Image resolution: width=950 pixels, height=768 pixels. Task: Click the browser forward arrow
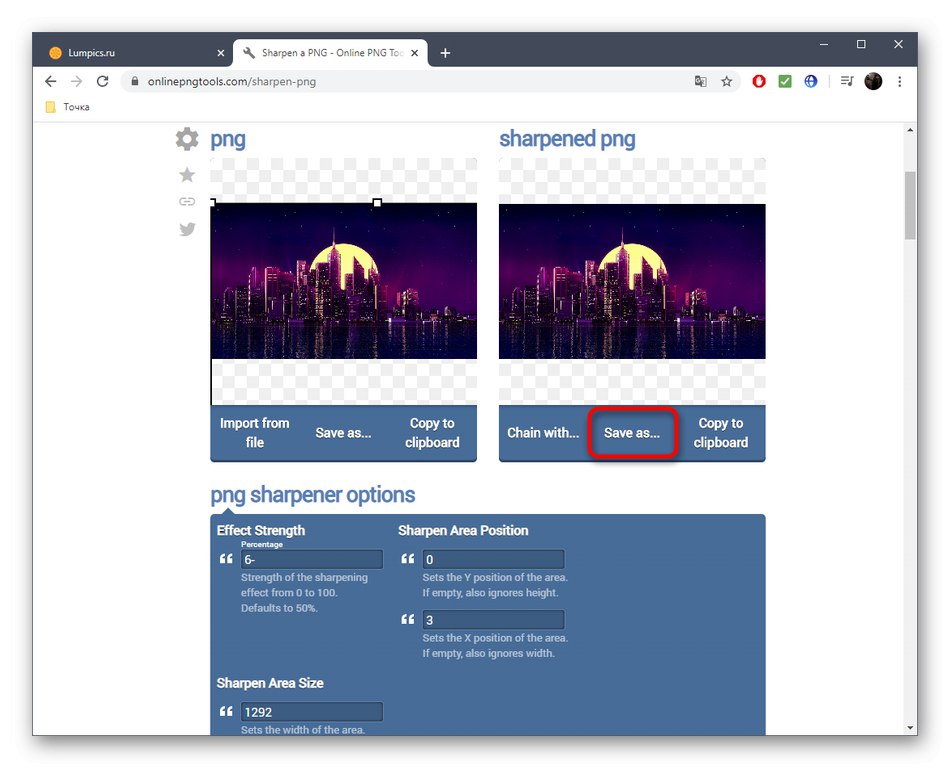point(76,81)
